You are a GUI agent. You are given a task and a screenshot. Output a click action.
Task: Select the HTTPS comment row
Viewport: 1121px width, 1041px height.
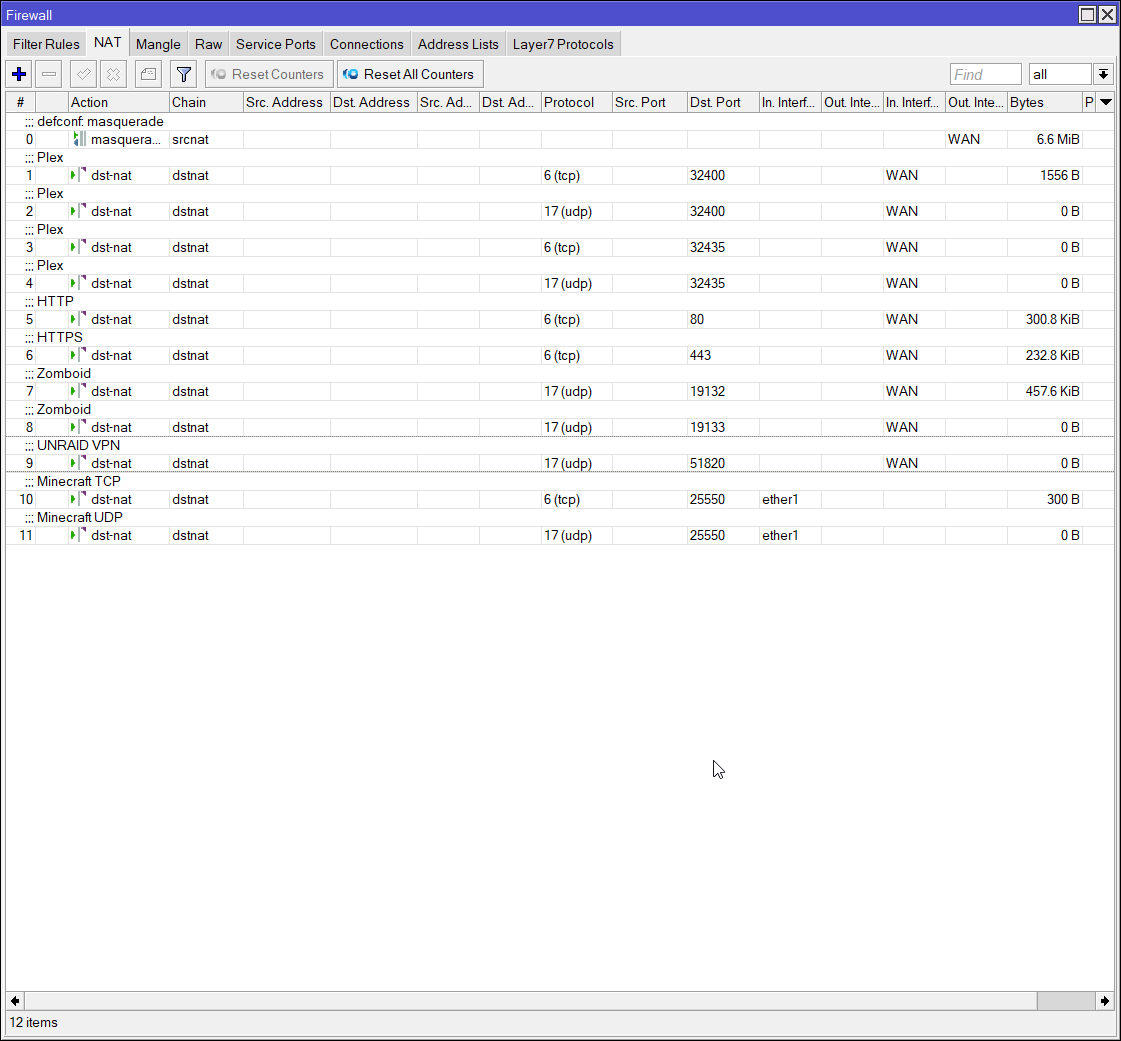click(x=560, y=337)
